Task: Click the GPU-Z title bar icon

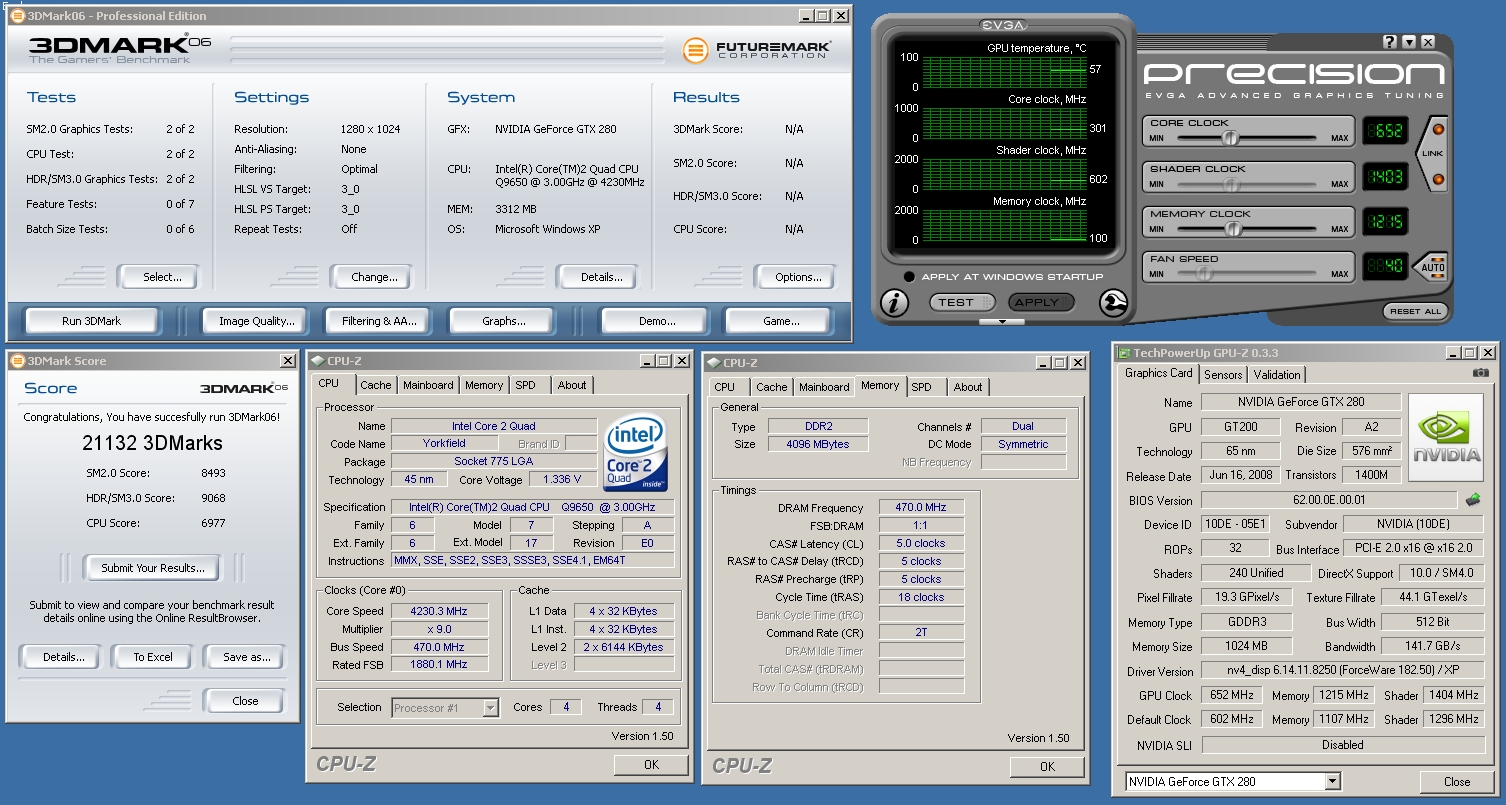Action: 1125,353
